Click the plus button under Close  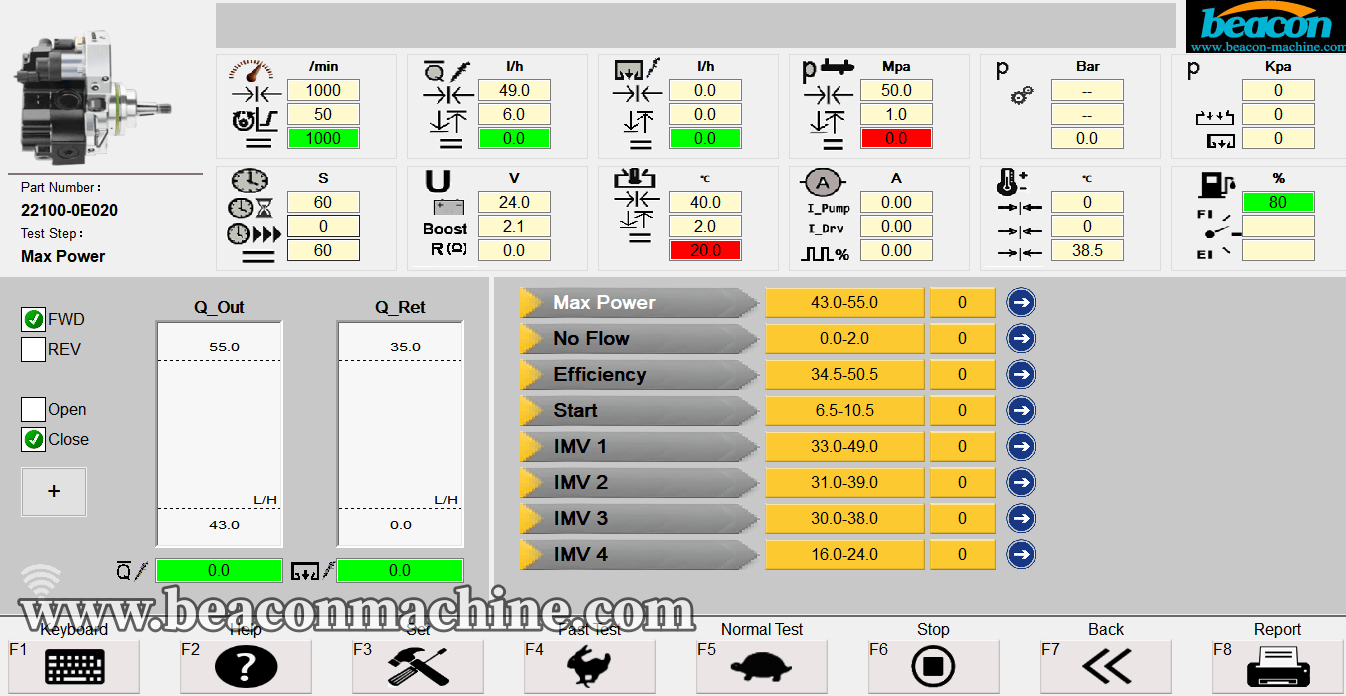point(54,491)
